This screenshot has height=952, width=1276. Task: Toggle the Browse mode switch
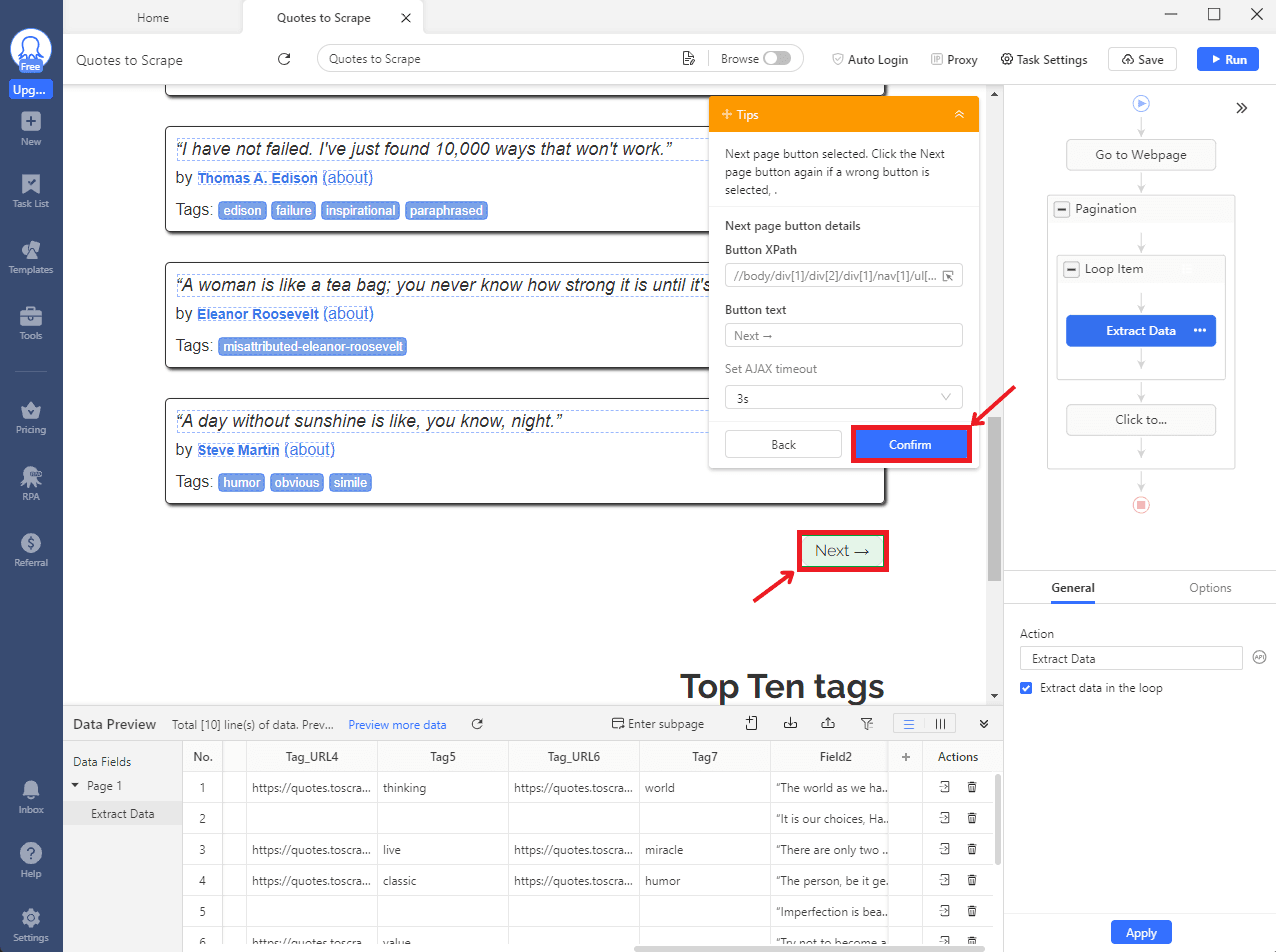click(x=776, y=59)
